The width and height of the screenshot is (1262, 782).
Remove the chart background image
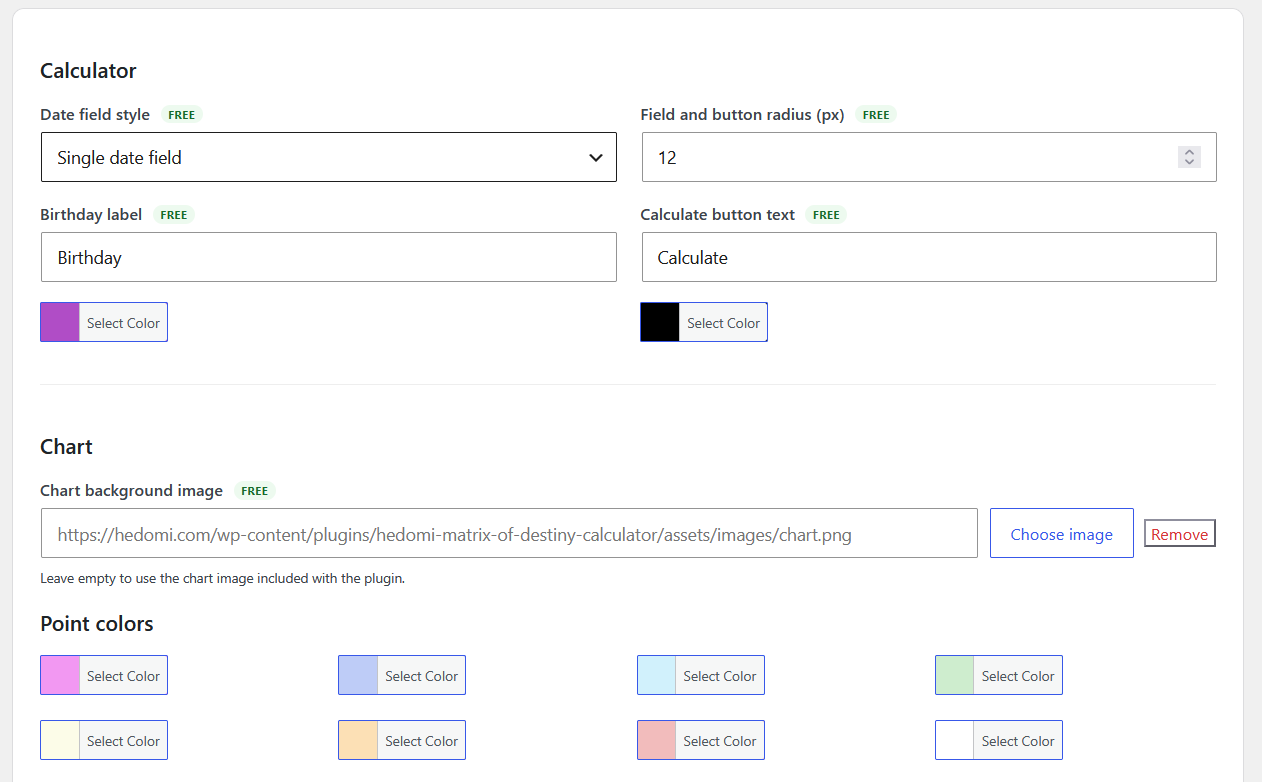point(1179,534)
